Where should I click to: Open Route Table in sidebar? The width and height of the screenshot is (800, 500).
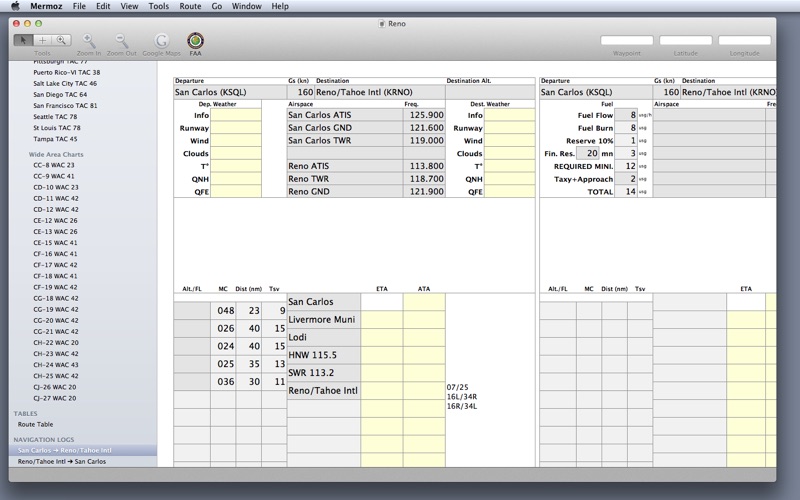tap(35, 424)
